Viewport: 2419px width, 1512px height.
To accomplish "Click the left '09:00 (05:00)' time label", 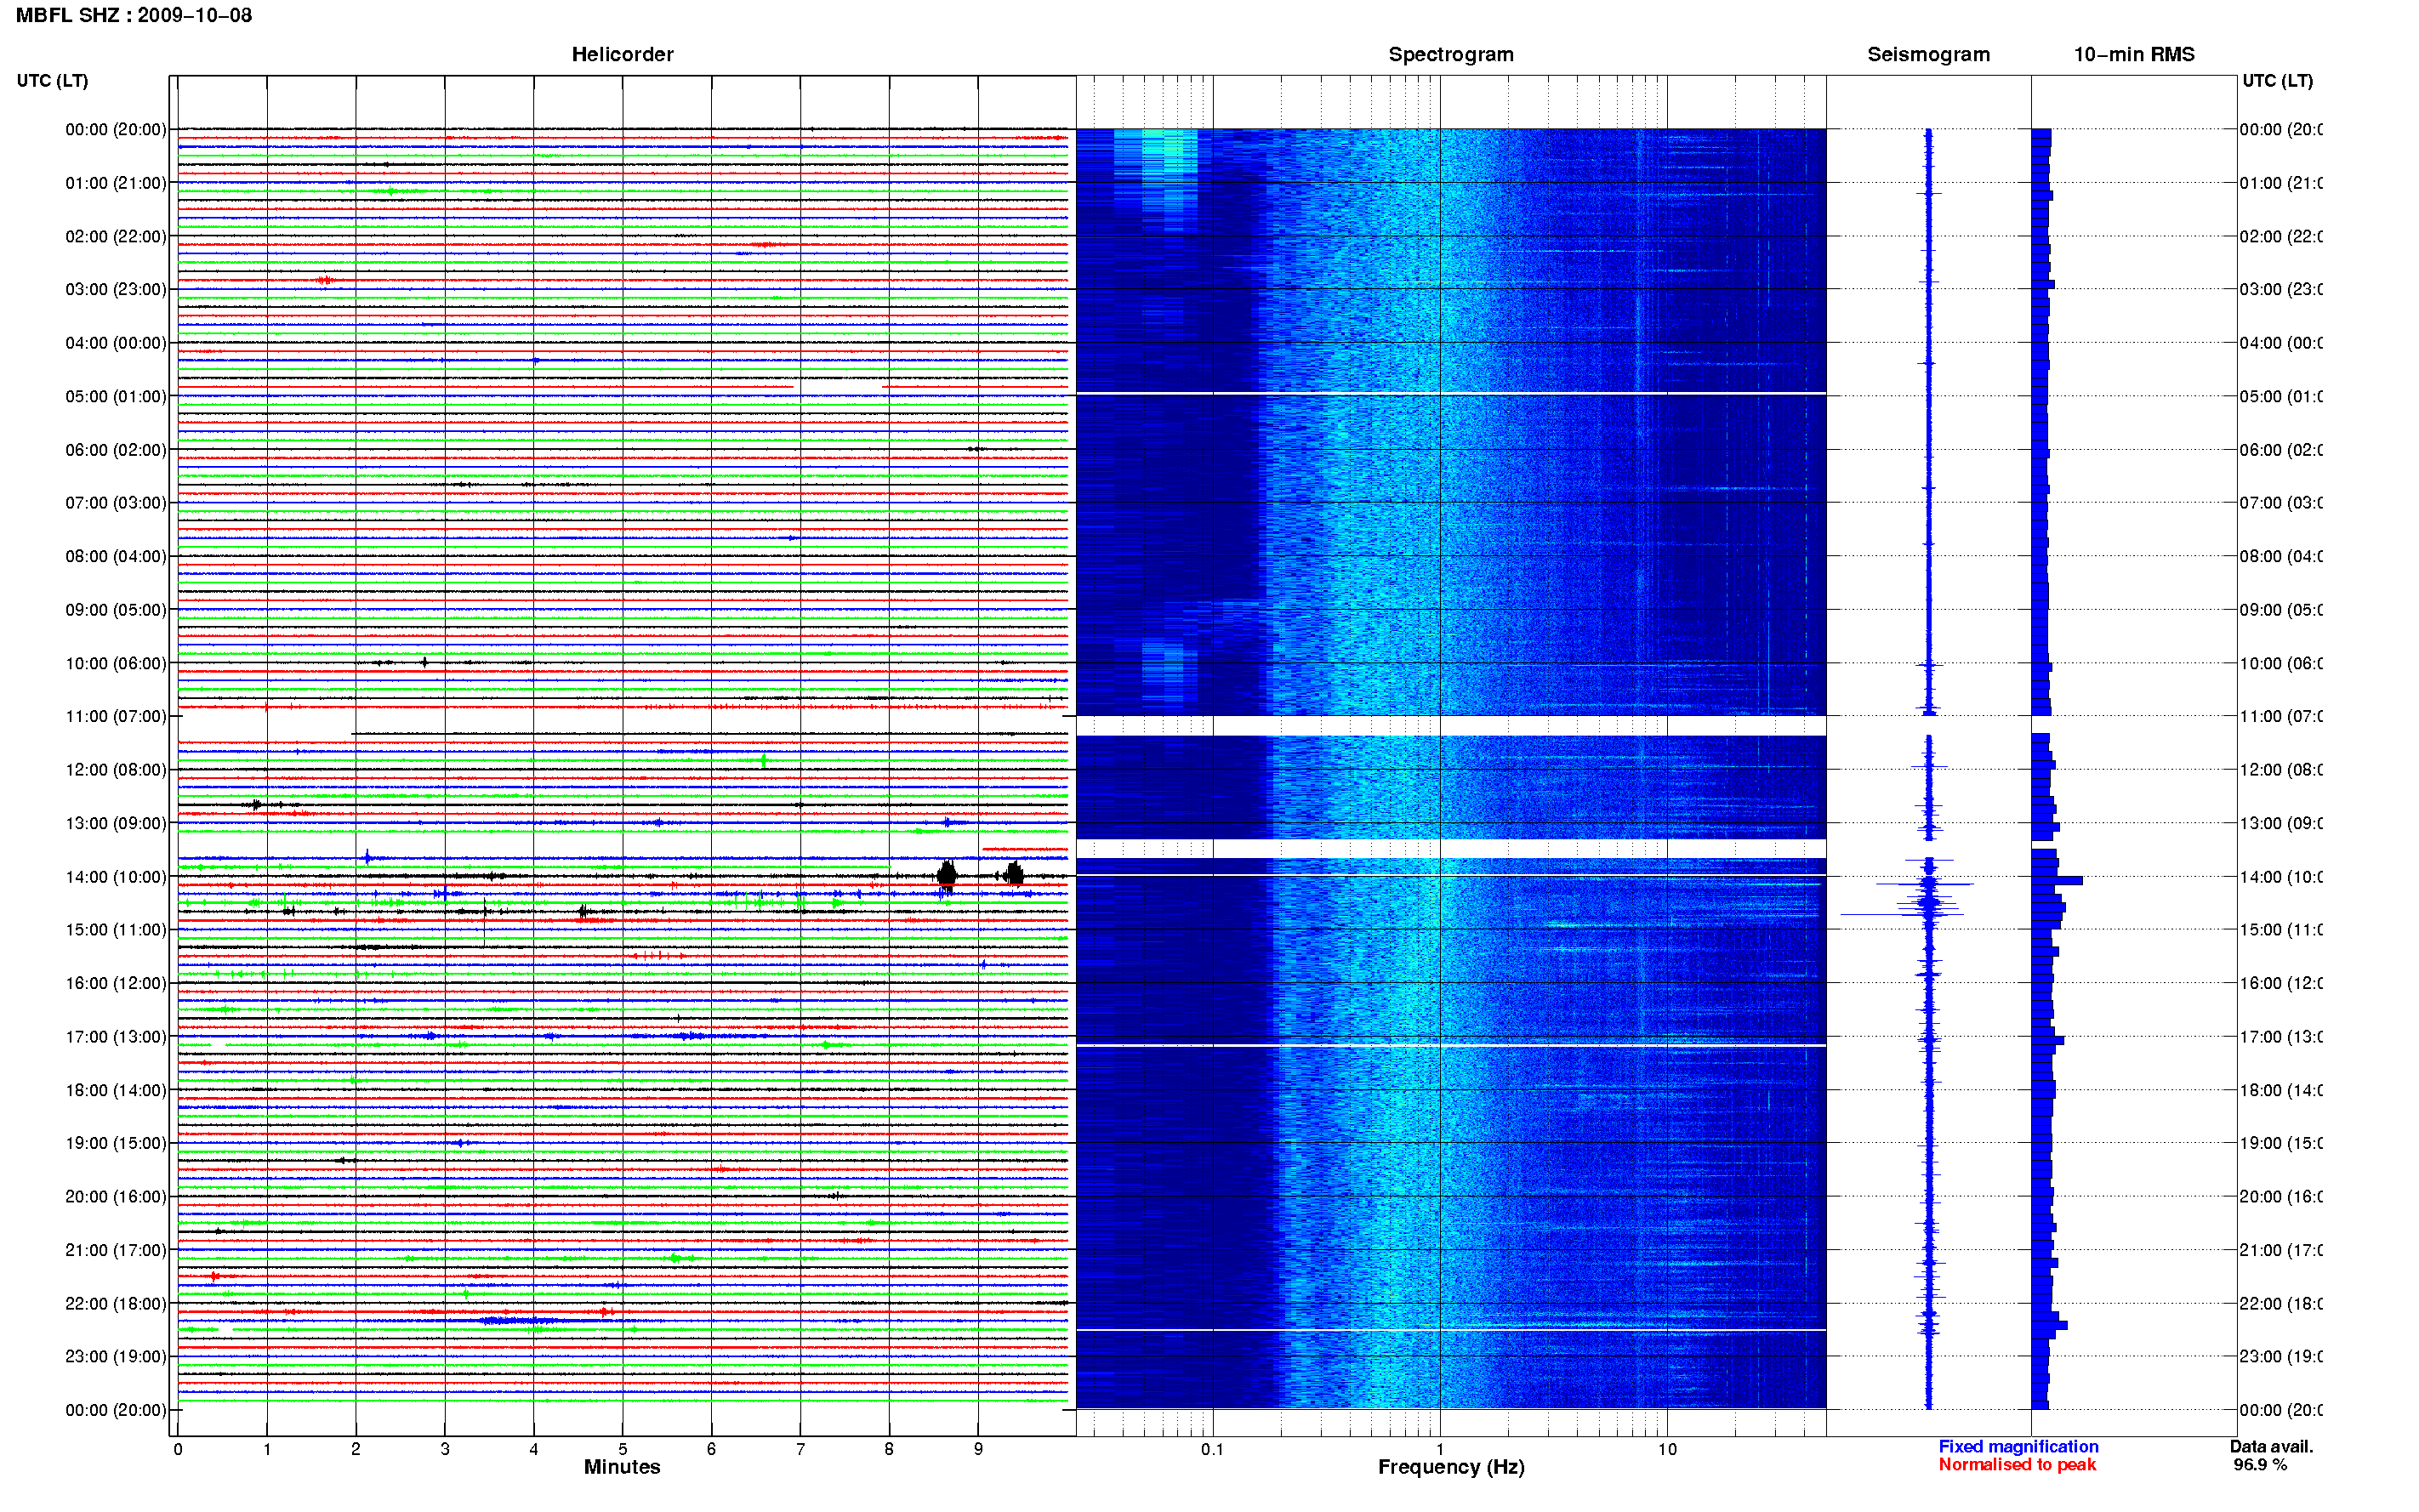I will point(116,610).
